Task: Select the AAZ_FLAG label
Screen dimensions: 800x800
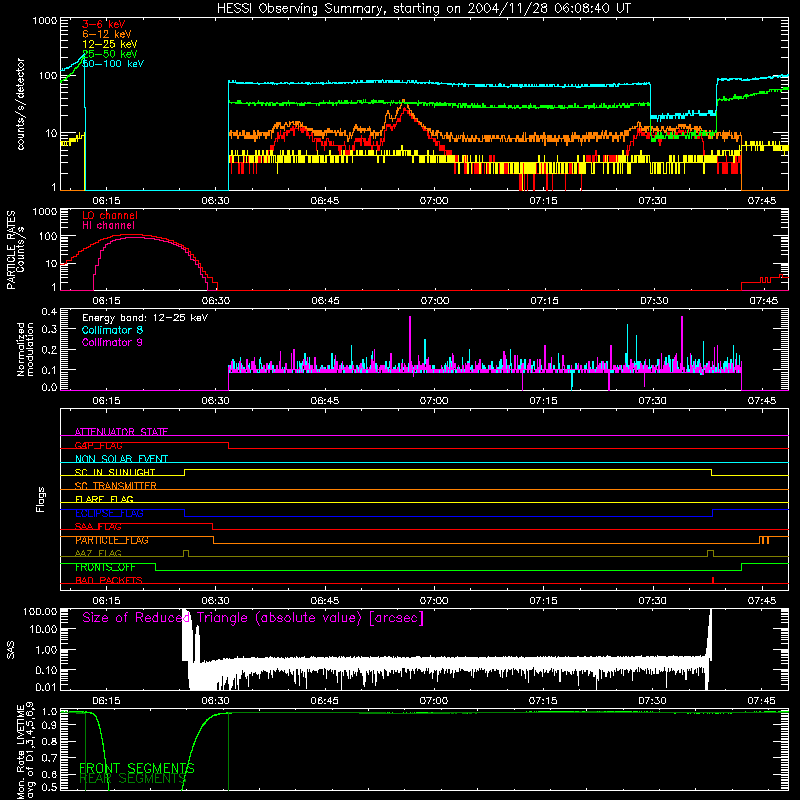Action: pos(98,554)
